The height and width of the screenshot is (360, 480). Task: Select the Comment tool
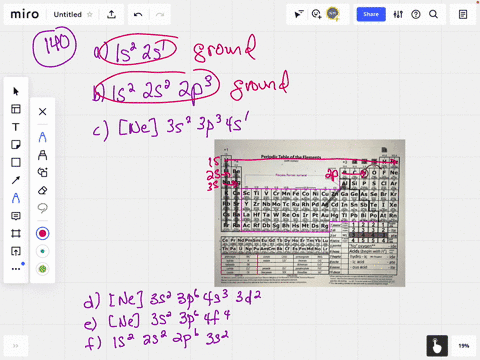(16, 216)
